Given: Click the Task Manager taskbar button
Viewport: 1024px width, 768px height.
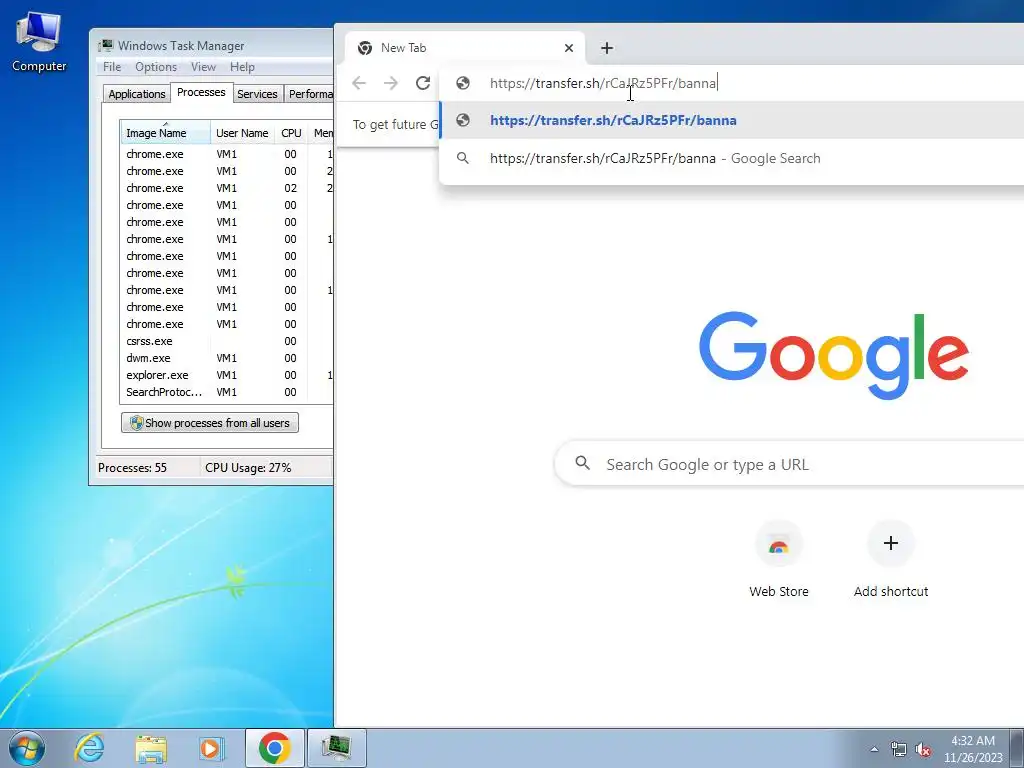Looking at the screenshot, I should tap(336, 748).
